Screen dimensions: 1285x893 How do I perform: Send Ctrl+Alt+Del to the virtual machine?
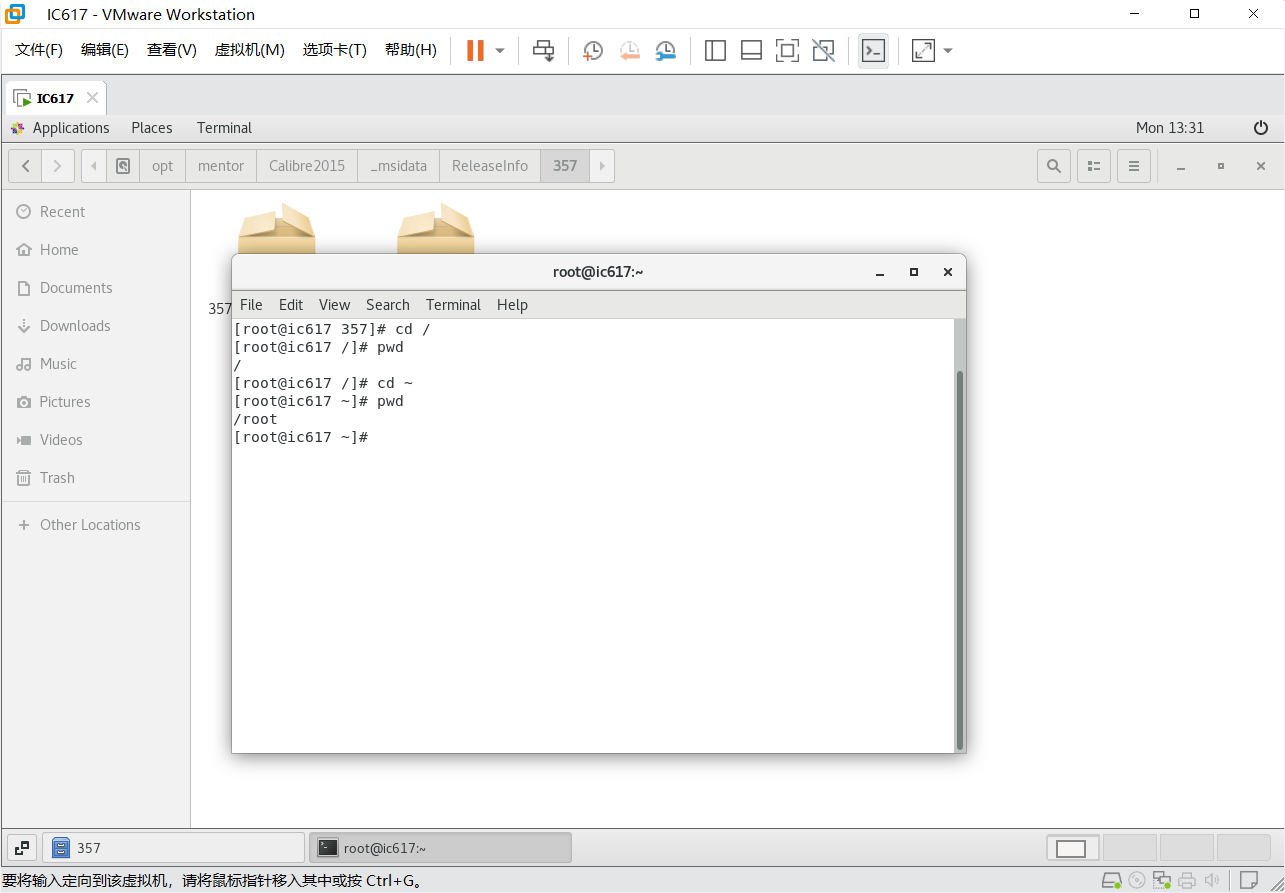543,50
